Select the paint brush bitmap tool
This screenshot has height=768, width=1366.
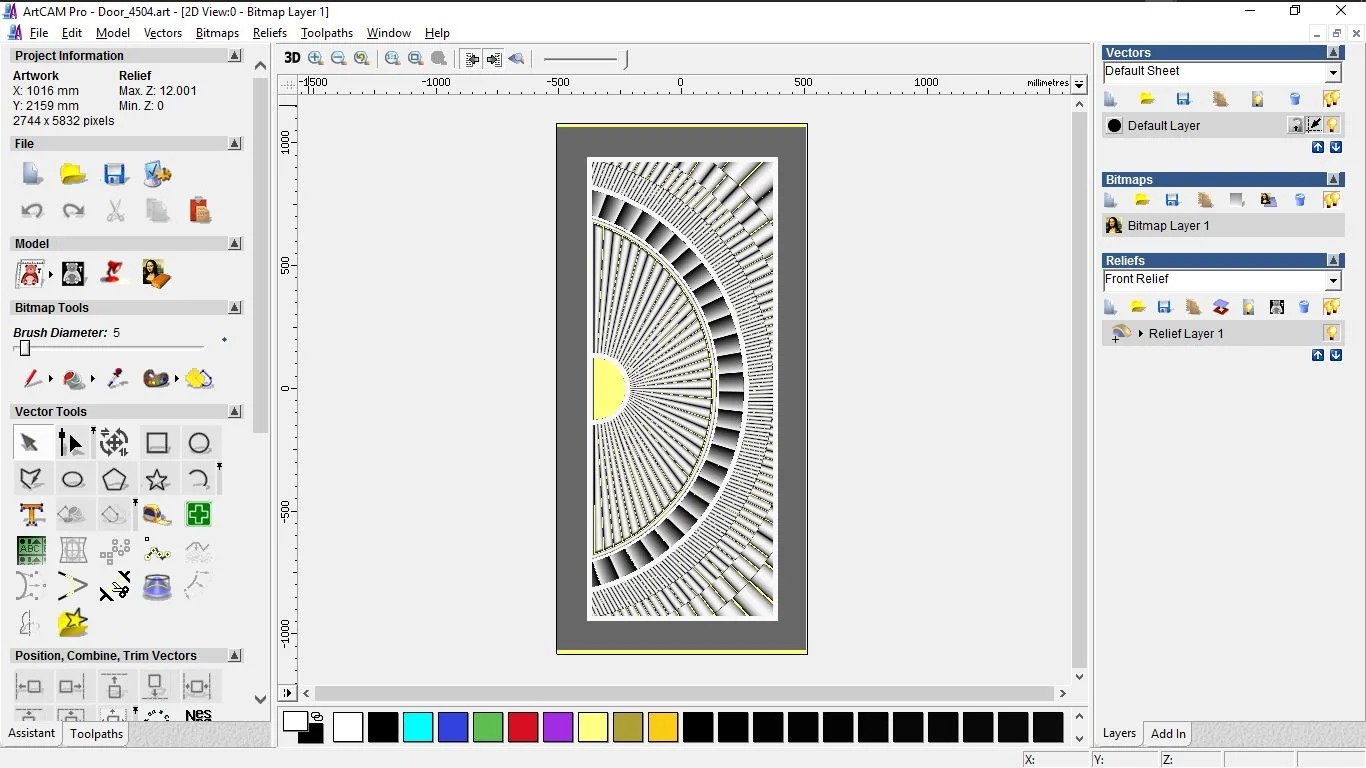(x=32, y=379)
